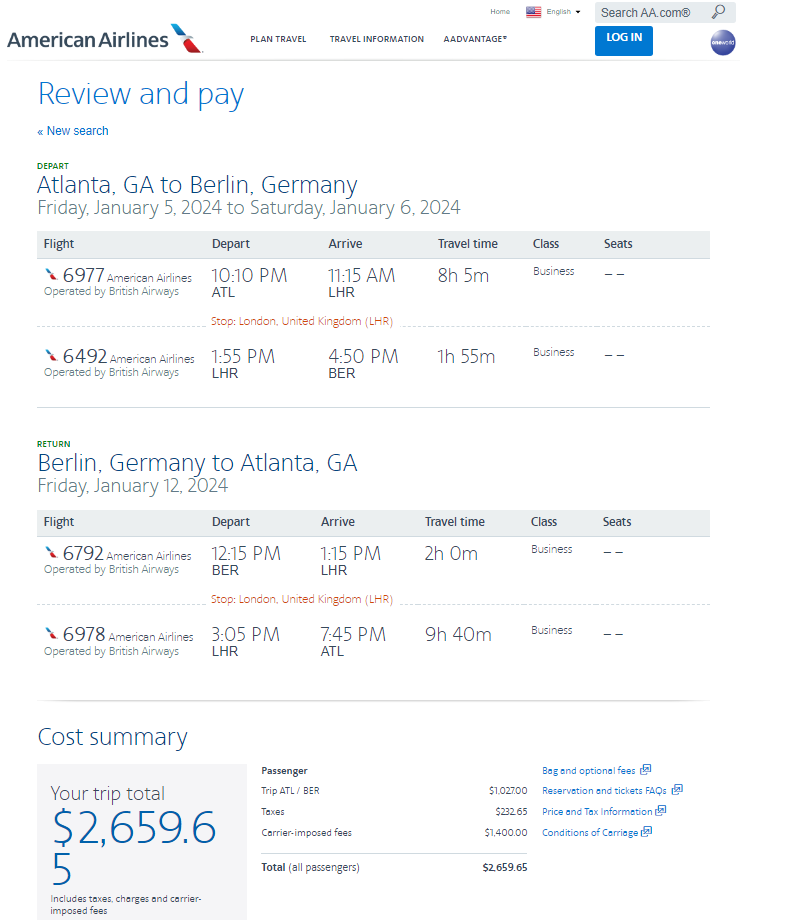Image resolution: width=785 pixels, height=920 pixels.
Task: Click the 9h 40m travel time
Action: click(458, 634)
